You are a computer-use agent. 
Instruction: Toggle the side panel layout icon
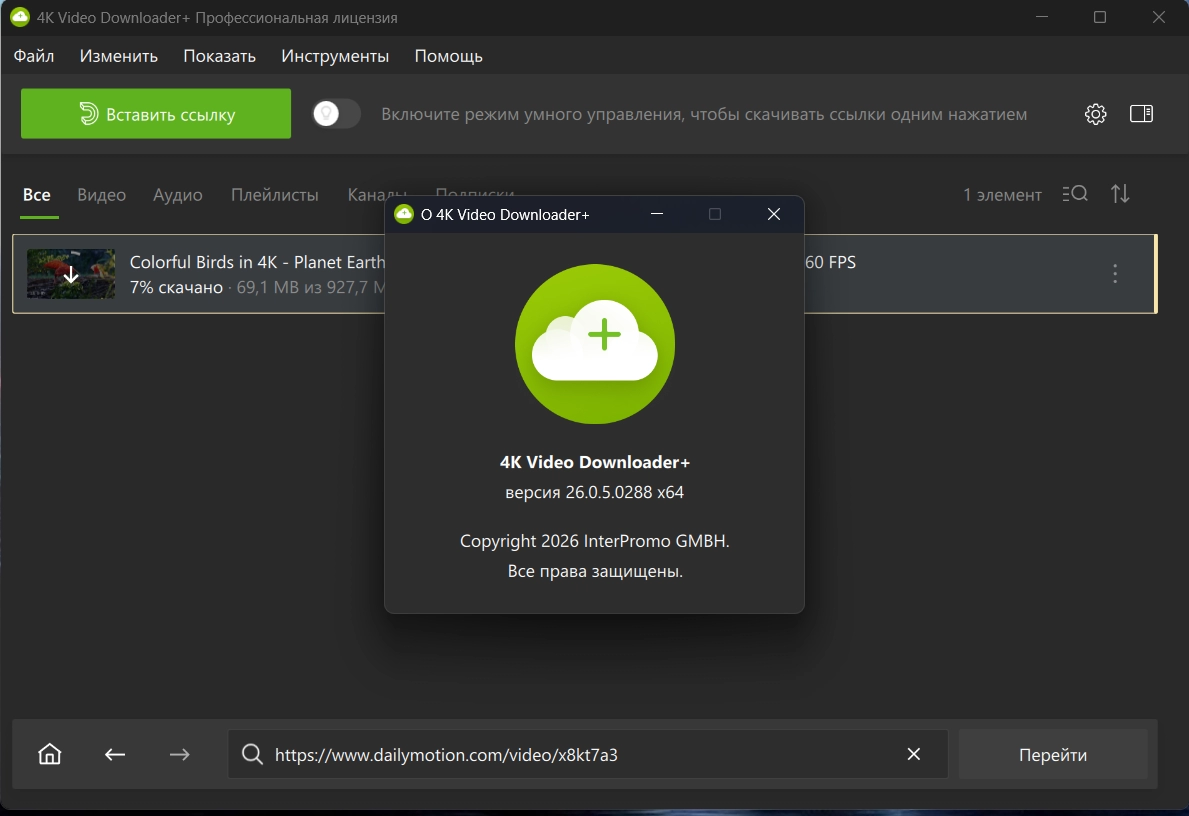(1141, 114)
